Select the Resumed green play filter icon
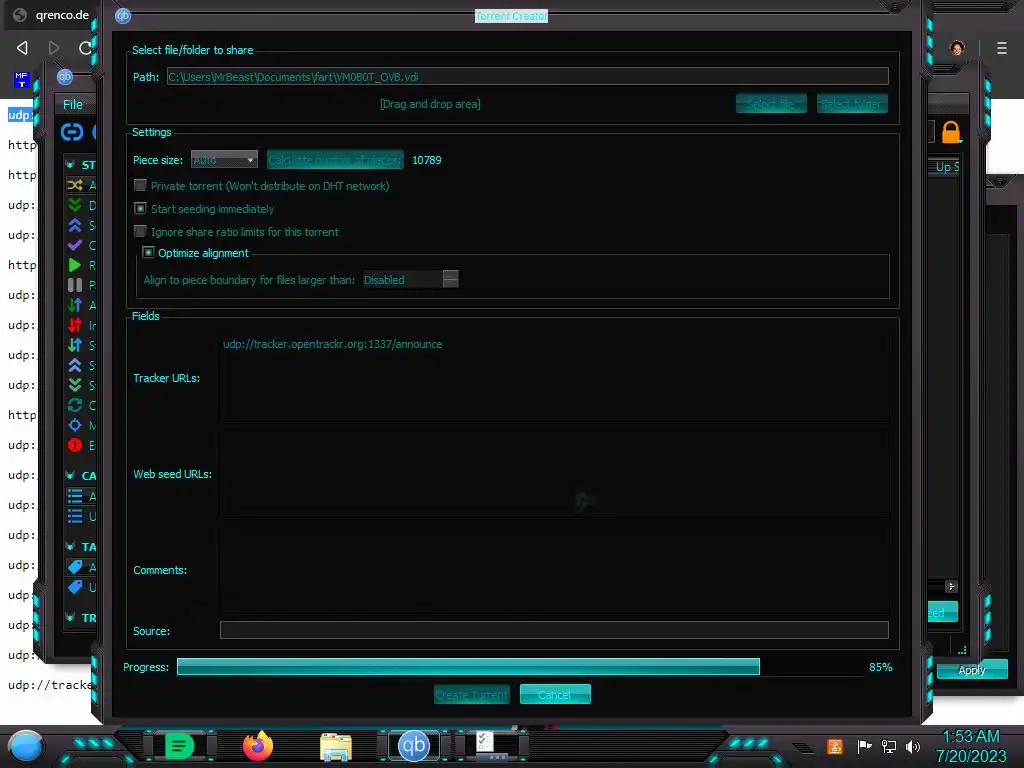1024x768 pixels. click(74, 265)
